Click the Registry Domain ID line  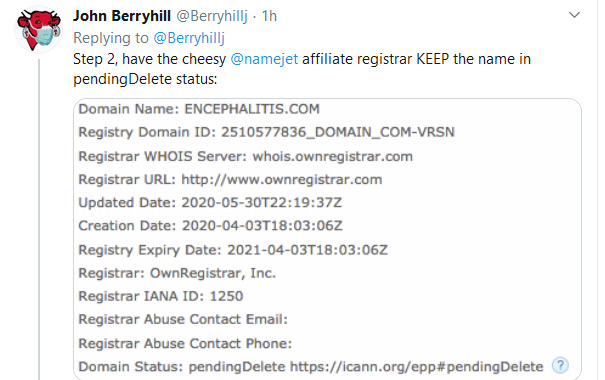click(x=267, y=132)
